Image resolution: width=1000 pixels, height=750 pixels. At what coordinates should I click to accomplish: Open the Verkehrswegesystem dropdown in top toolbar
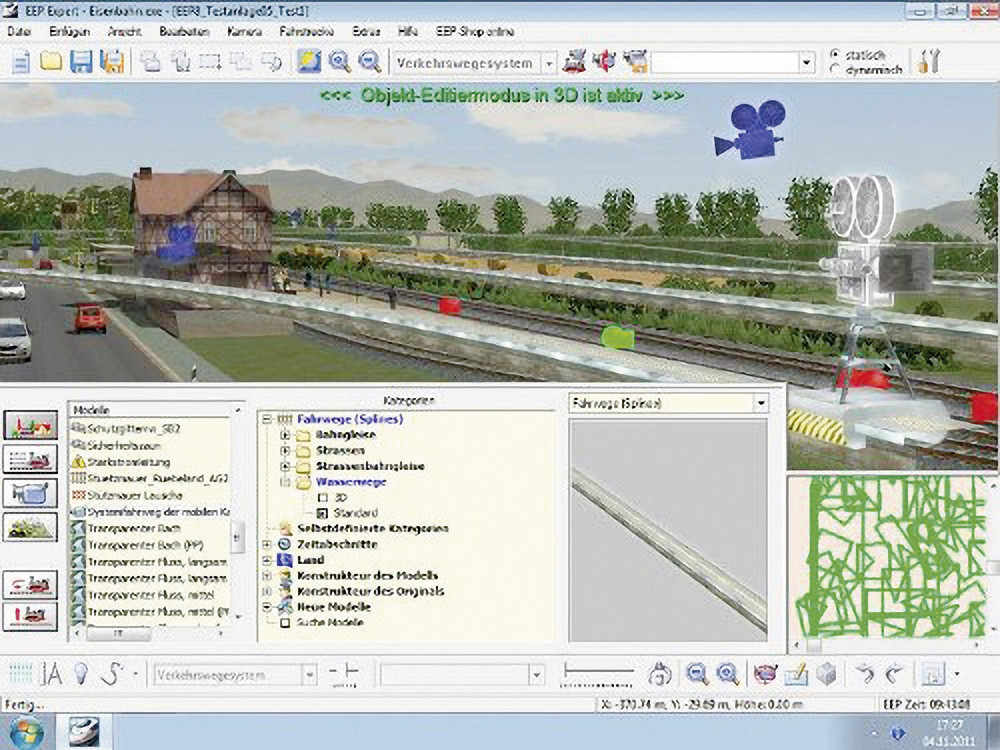(x=549, y=63)
